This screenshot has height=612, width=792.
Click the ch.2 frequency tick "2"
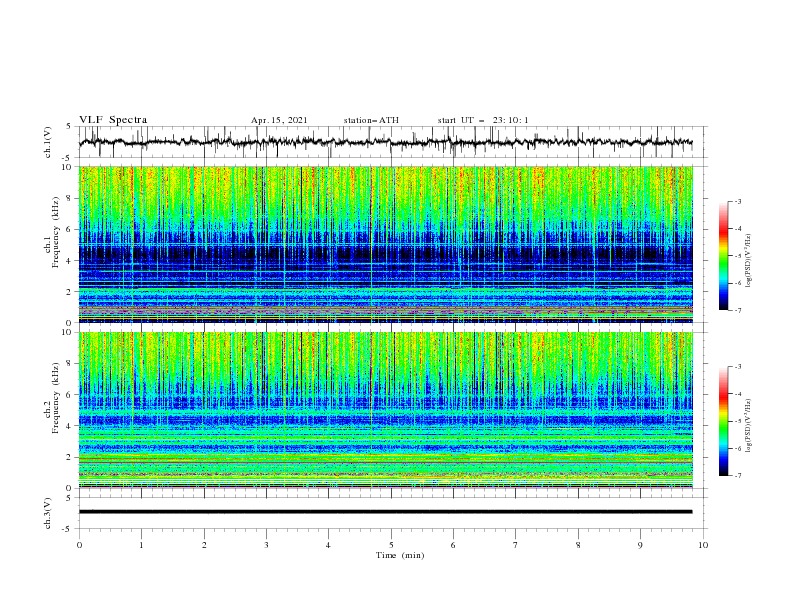70,457
